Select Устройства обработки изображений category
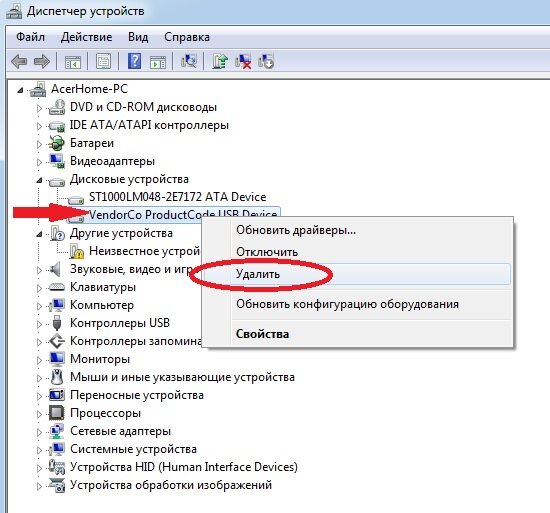The height and width of the screenshot is (513, 550). coord(171,485)
